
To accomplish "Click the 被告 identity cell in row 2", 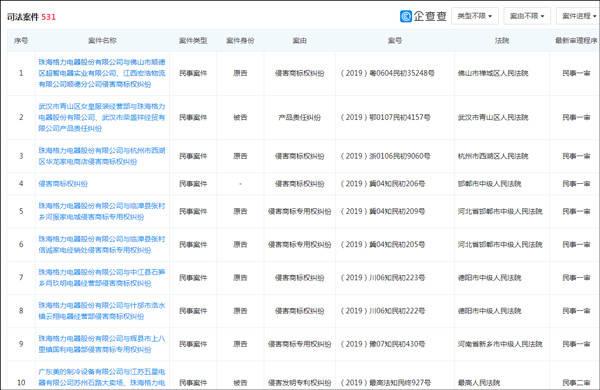I will pyautogui.click(x=240, y=117).
